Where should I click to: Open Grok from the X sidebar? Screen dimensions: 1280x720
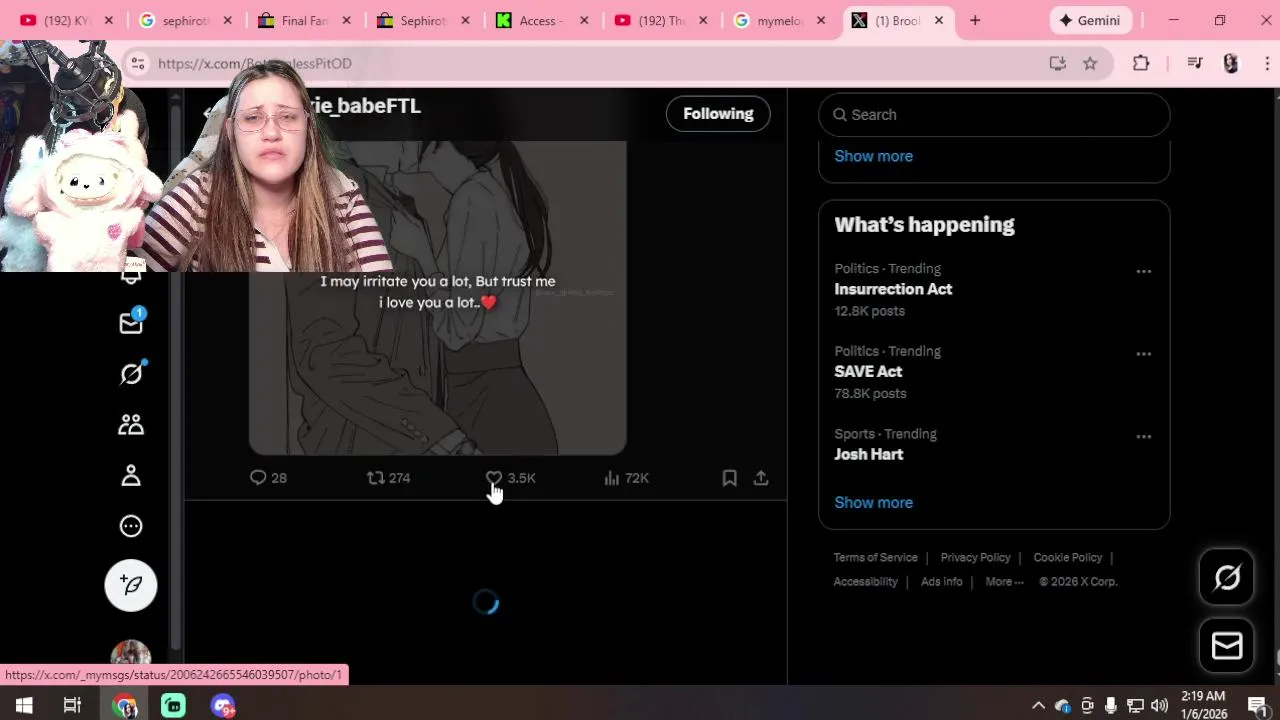click(131, 373)
